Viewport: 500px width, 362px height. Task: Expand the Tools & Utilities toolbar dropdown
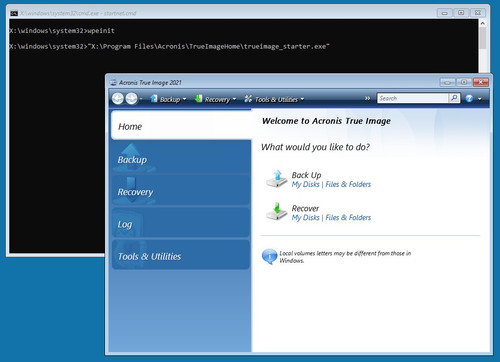tap(302, 99)
